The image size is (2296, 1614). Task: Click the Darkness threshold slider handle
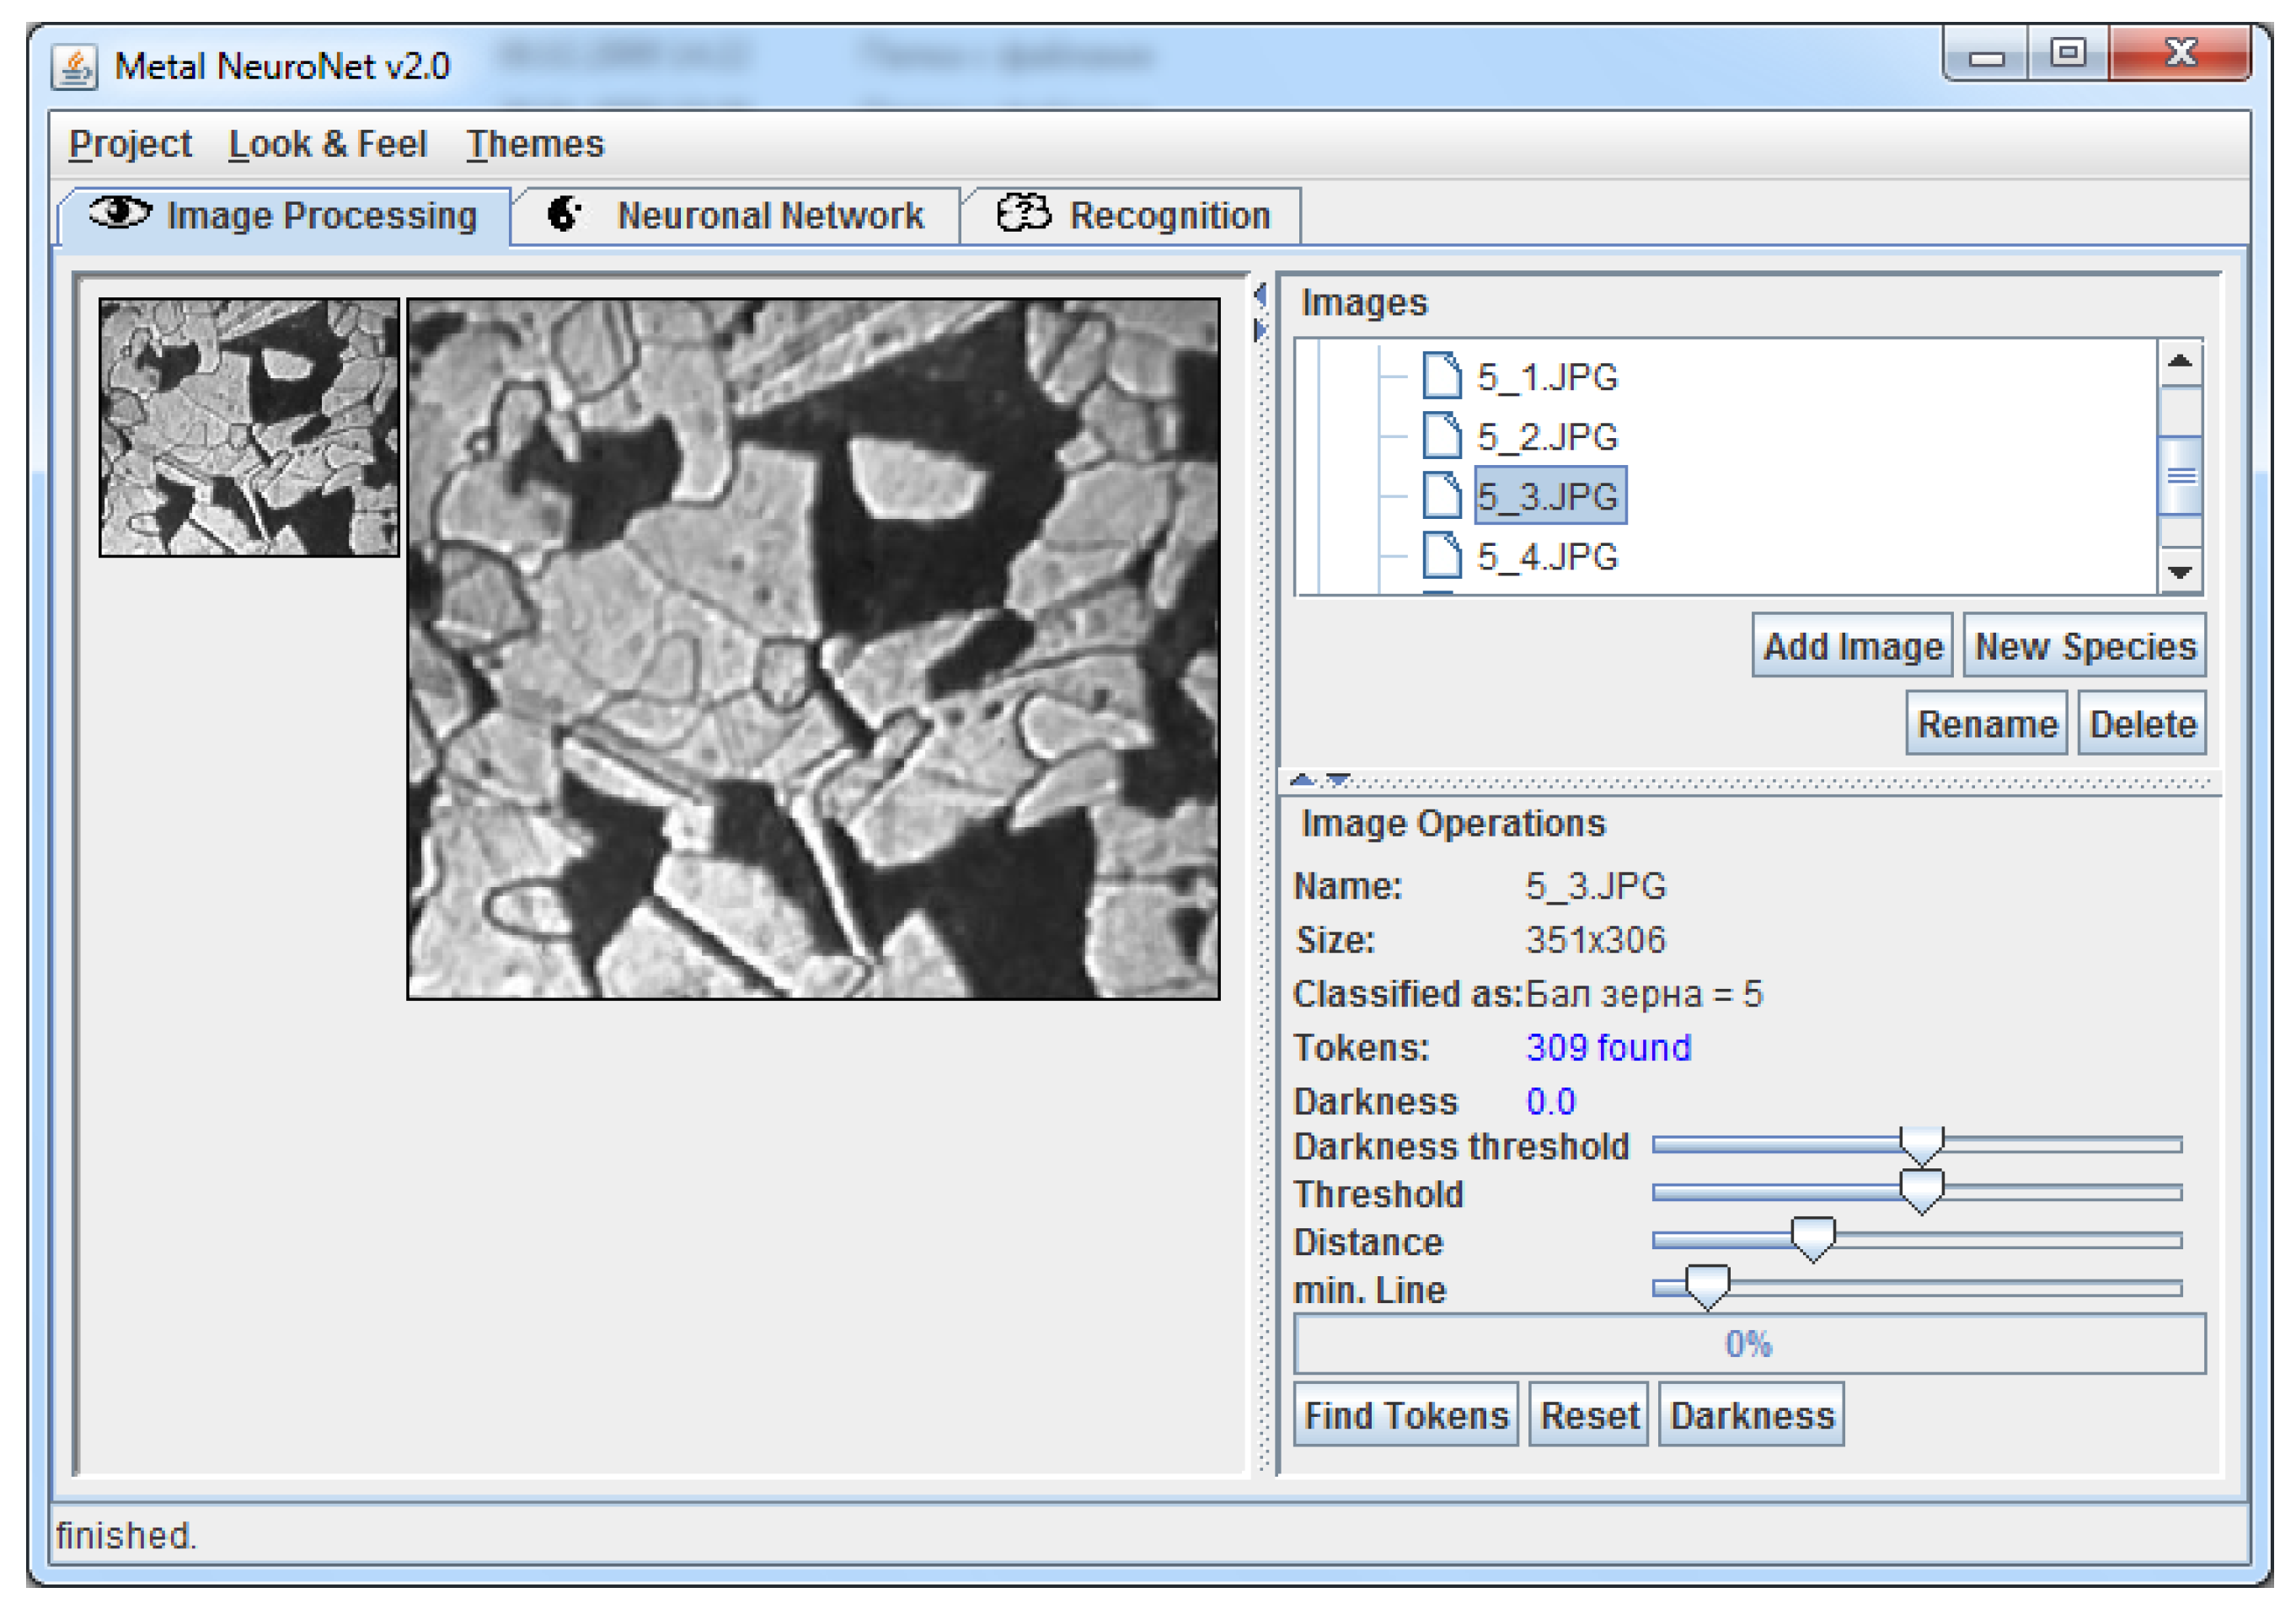pos(1921,1145)
